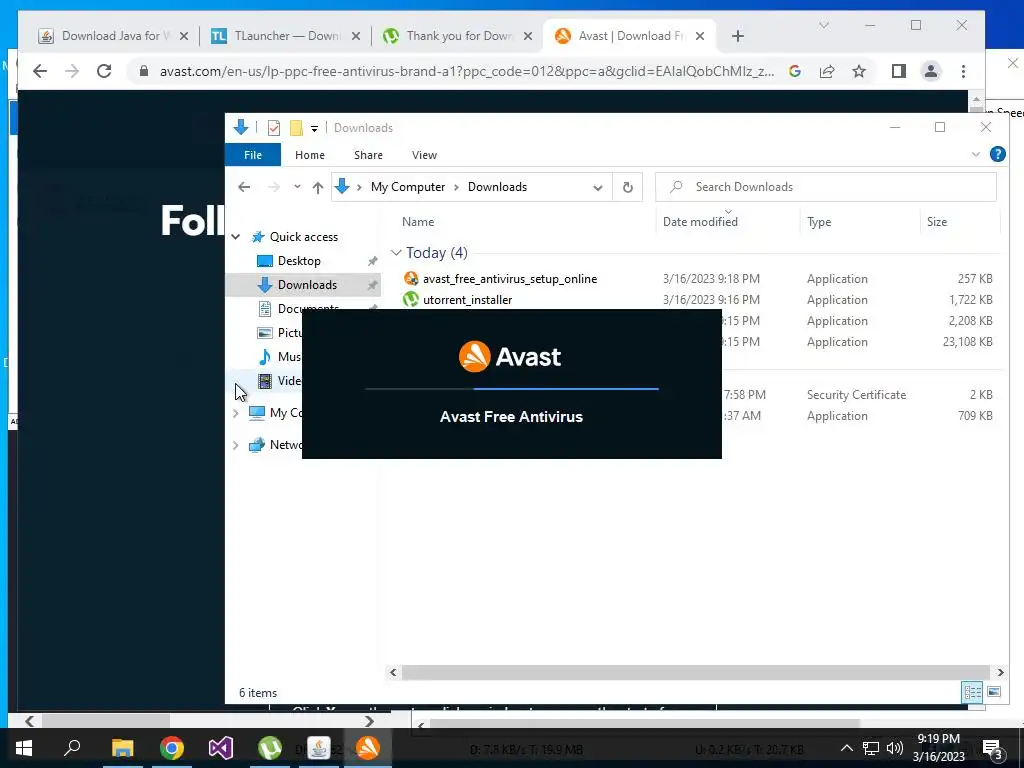Open Java installer from taskbar
The height and width of the screenshot is (768, 1024).
pyautogui.click(x=319, y=748)
